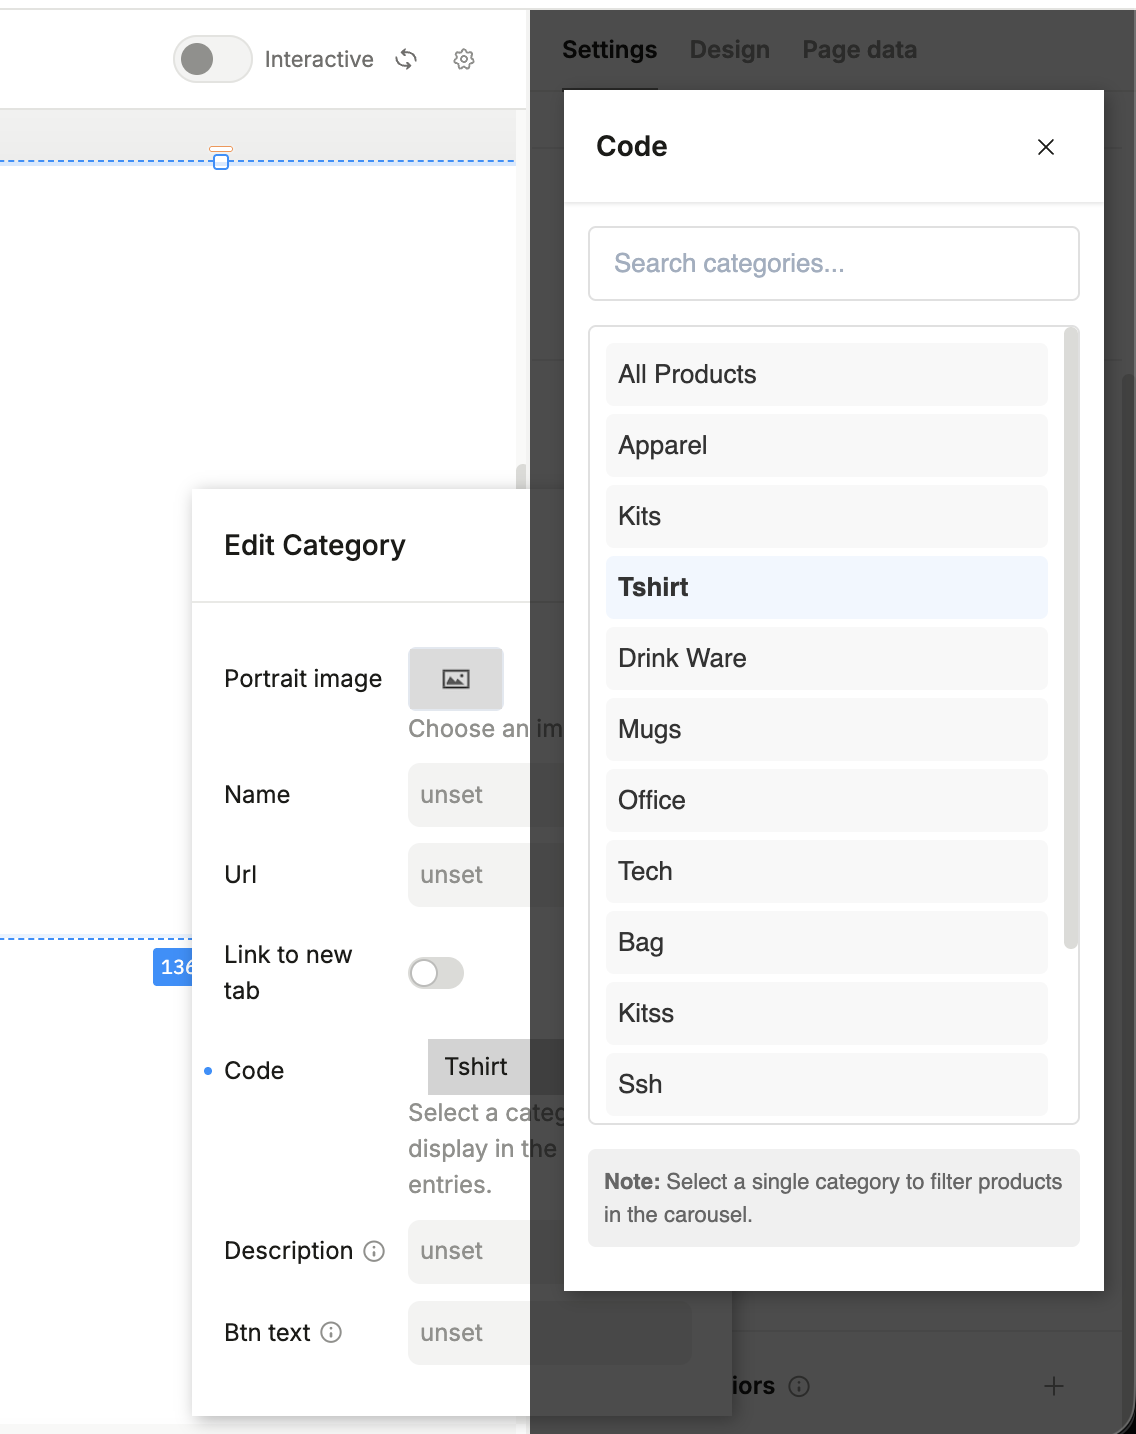Click the Description info icon

click(x=374, y=1251)
